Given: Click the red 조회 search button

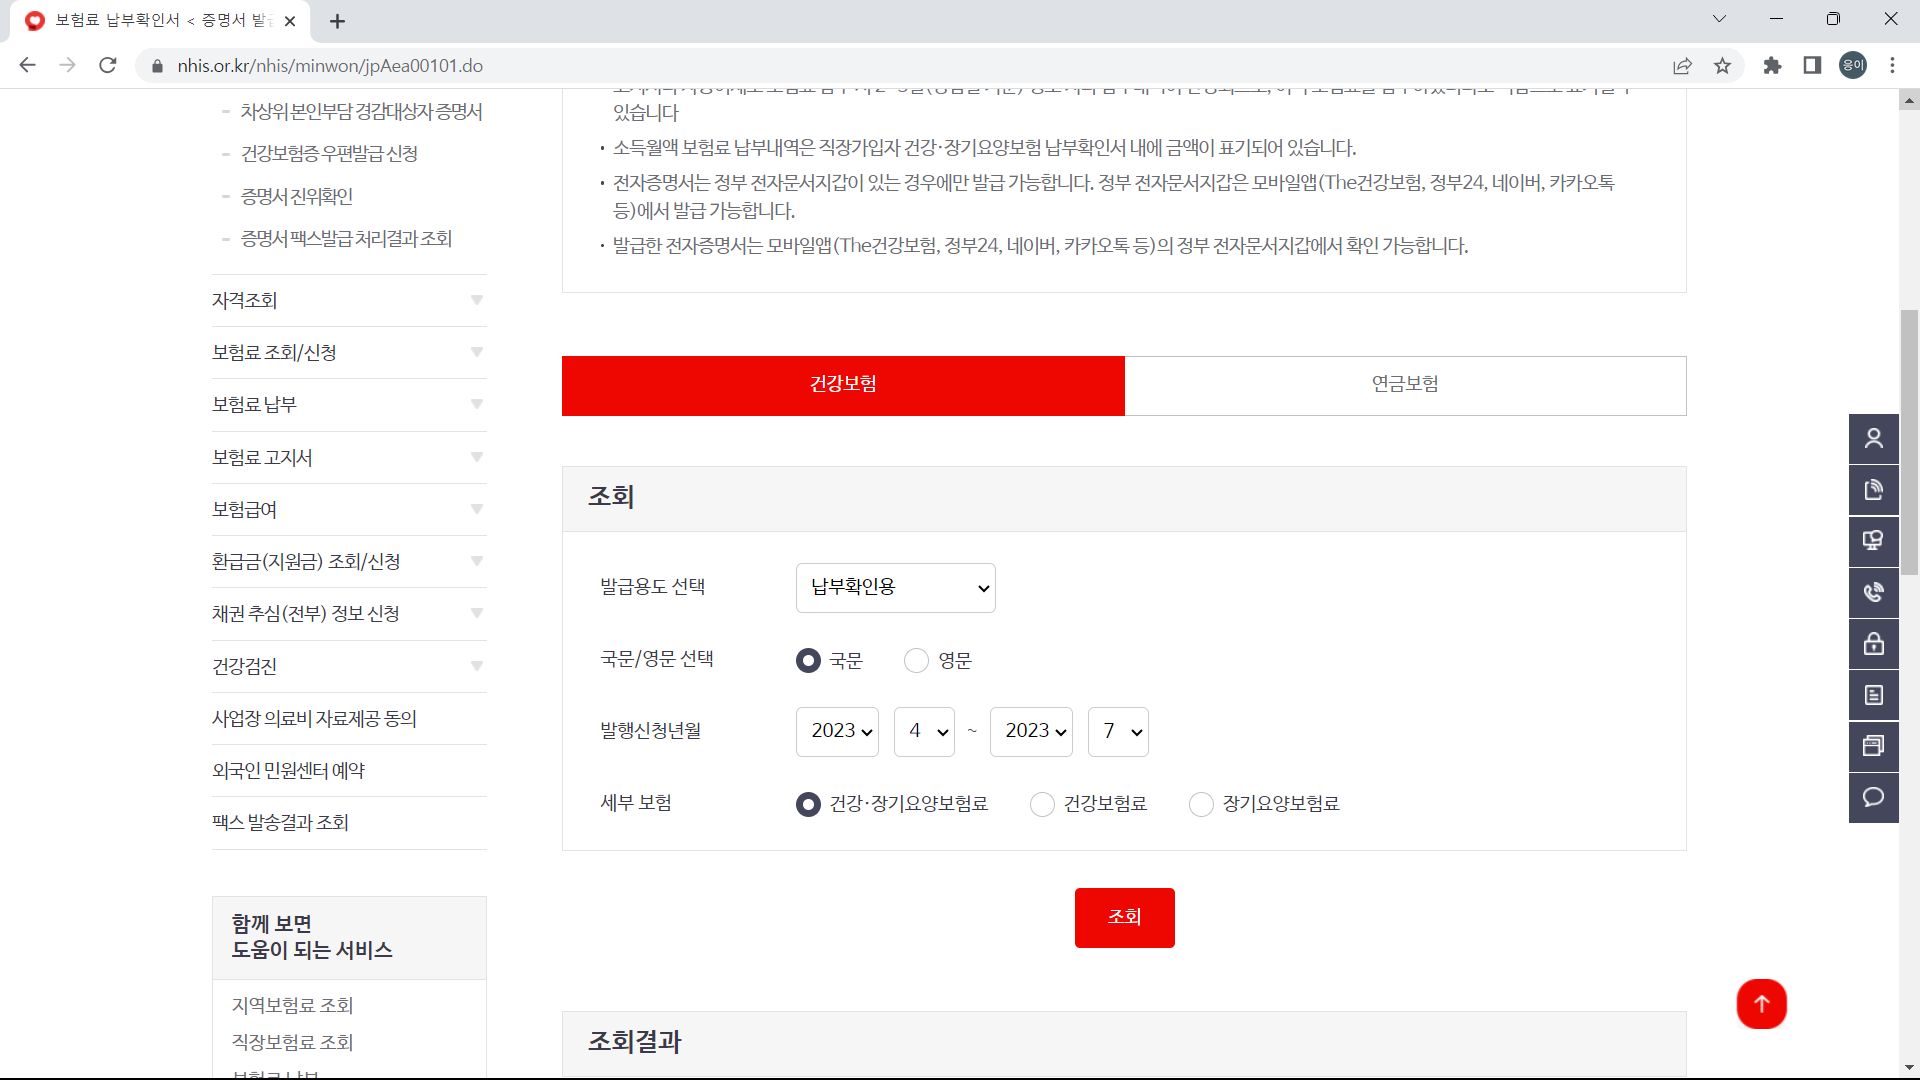Looking at the screenshot, I should [1124, 917].
